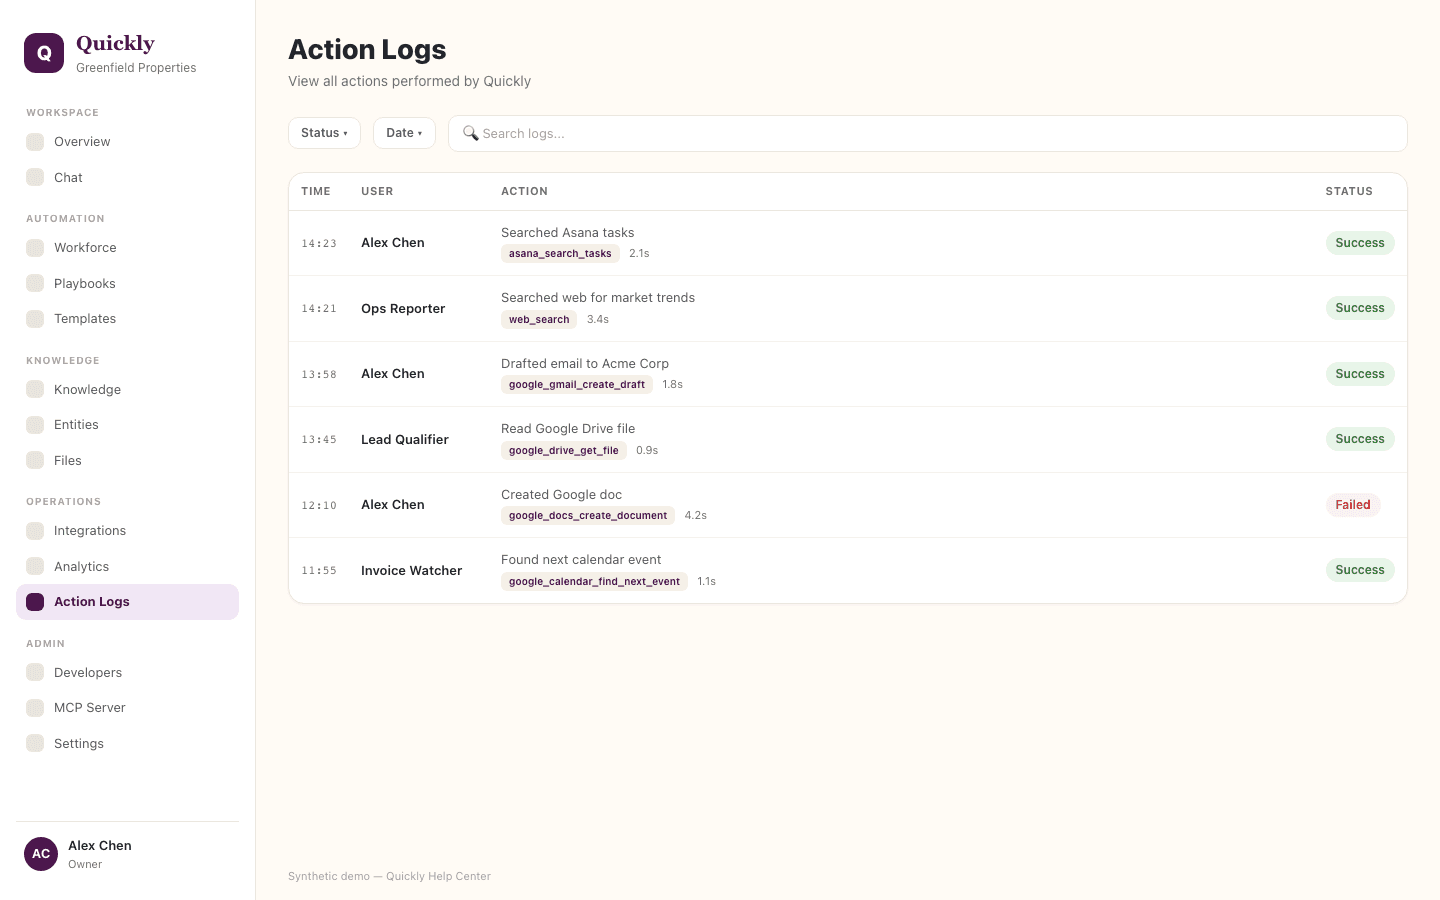
Task: Click the Integrations sidebar icon
Action: pyautogui.click(x=35, y=531)
